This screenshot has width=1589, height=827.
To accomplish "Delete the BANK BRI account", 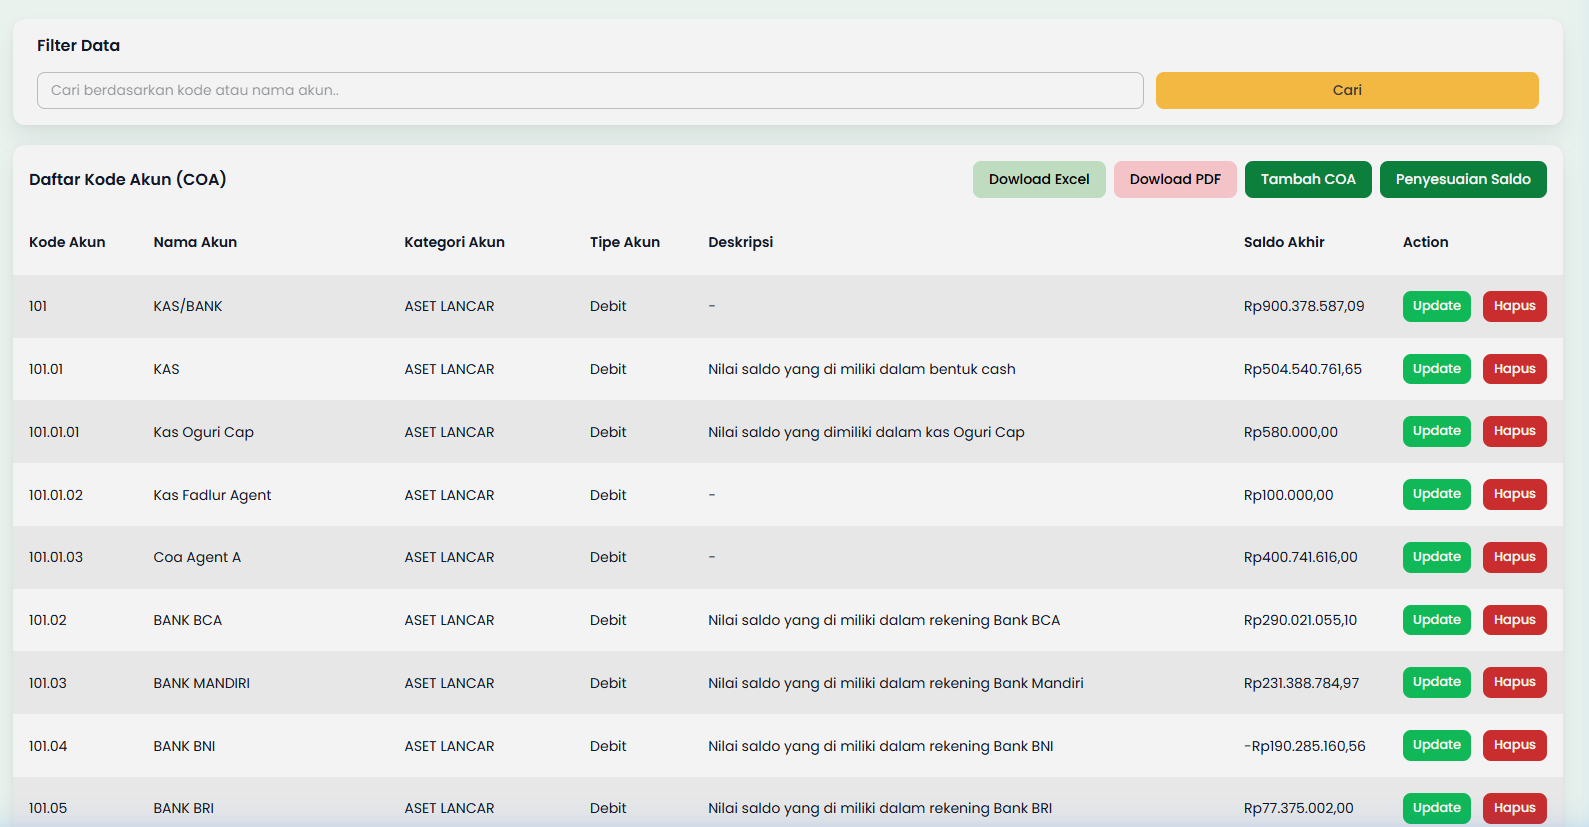I will click(1514, 807).
